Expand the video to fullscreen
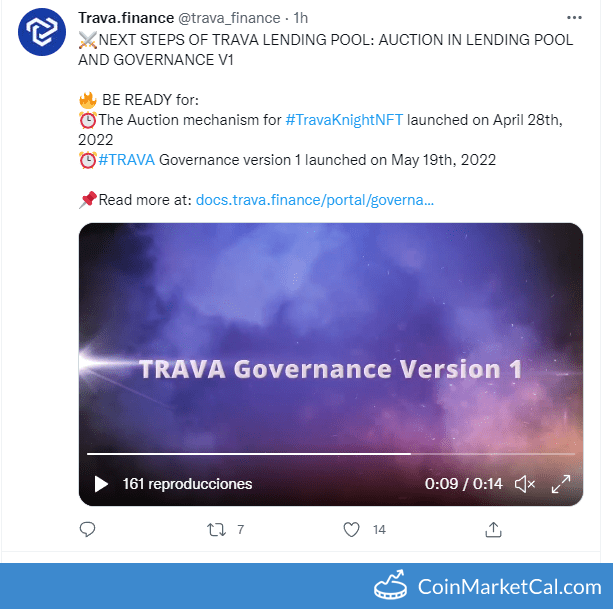This screenshot has width=613, height=609. click(561, 484)
